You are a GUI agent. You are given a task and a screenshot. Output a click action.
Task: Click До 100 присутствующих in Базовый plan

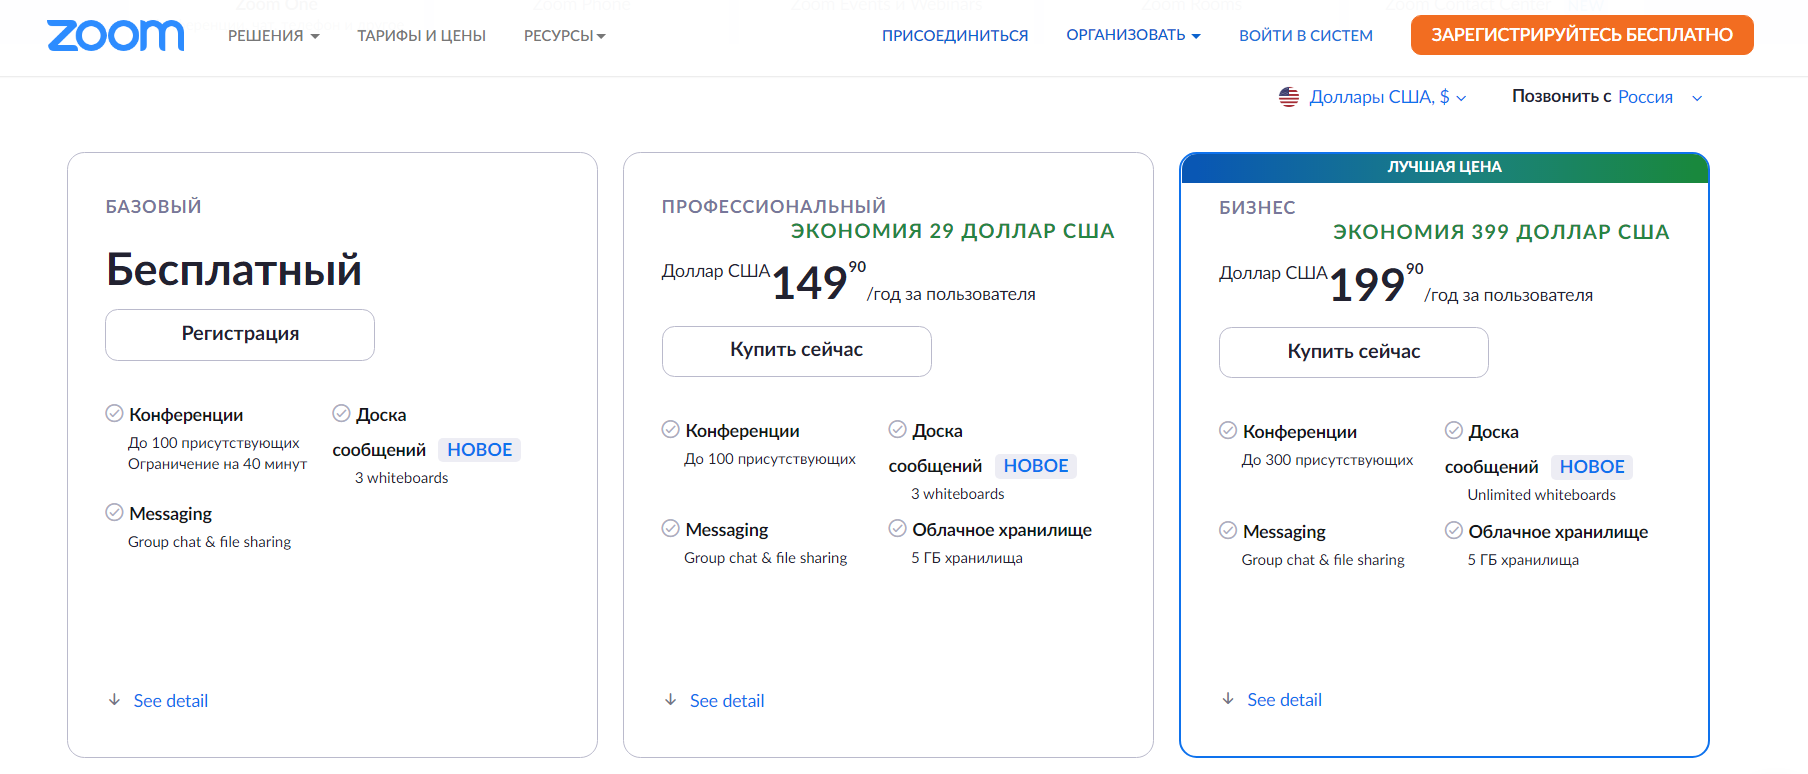pyautogui.click(x=213, y=443)
